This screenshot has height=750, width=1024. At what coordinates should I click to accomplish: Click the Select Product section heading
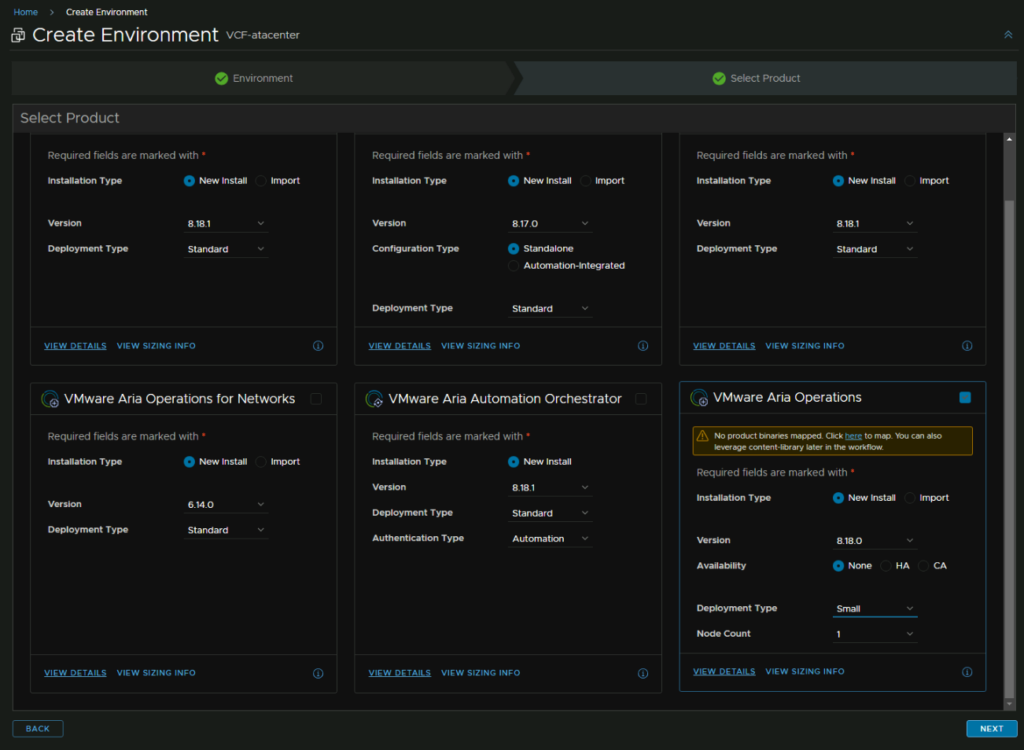click(70, 118)
